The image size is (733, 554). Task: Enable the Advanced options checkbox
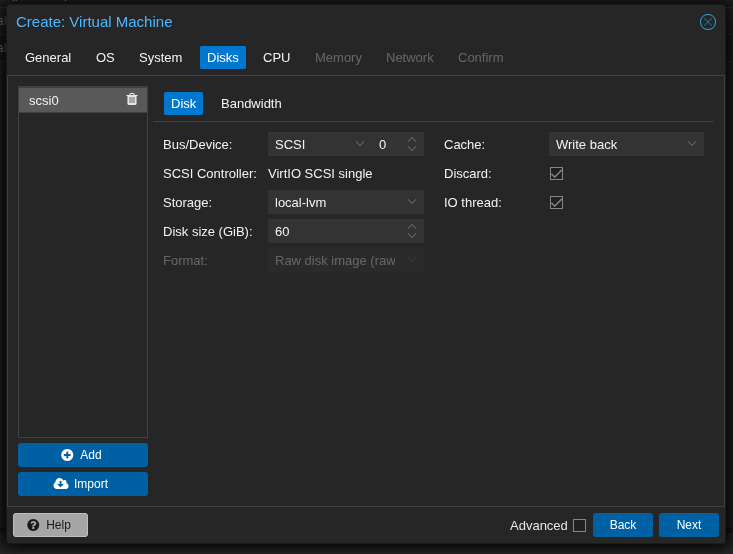(x=579, y=525)
